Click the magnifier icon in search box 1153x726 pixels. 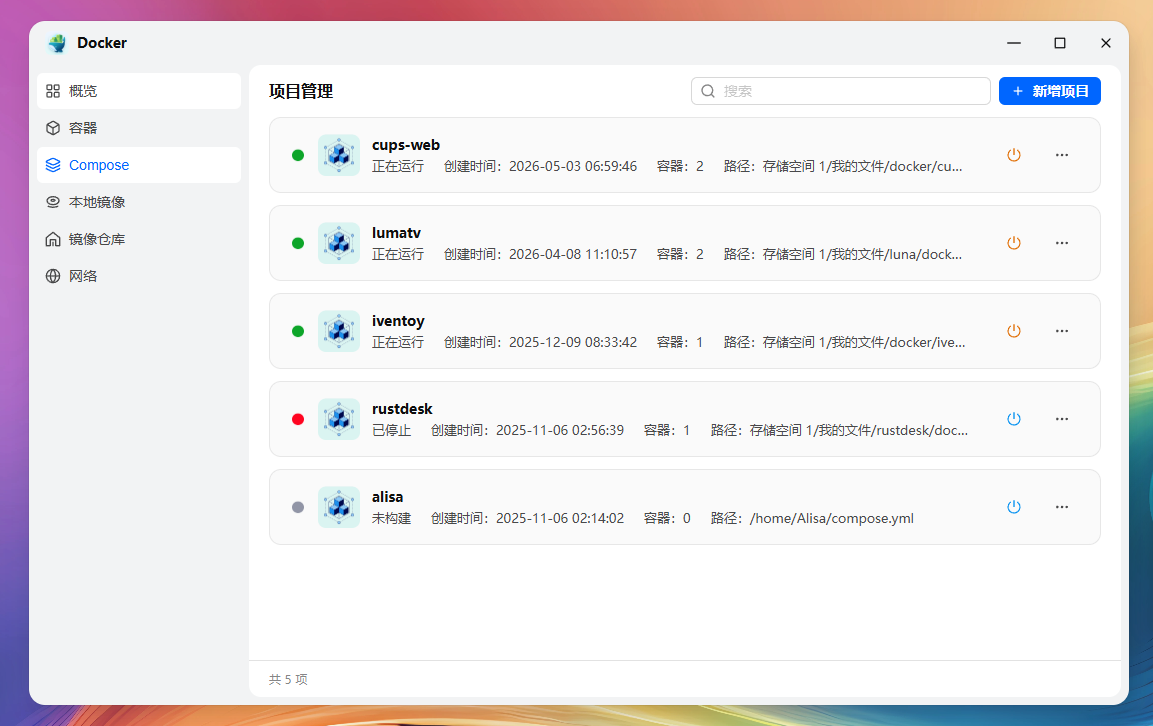[x=708, y=91]
